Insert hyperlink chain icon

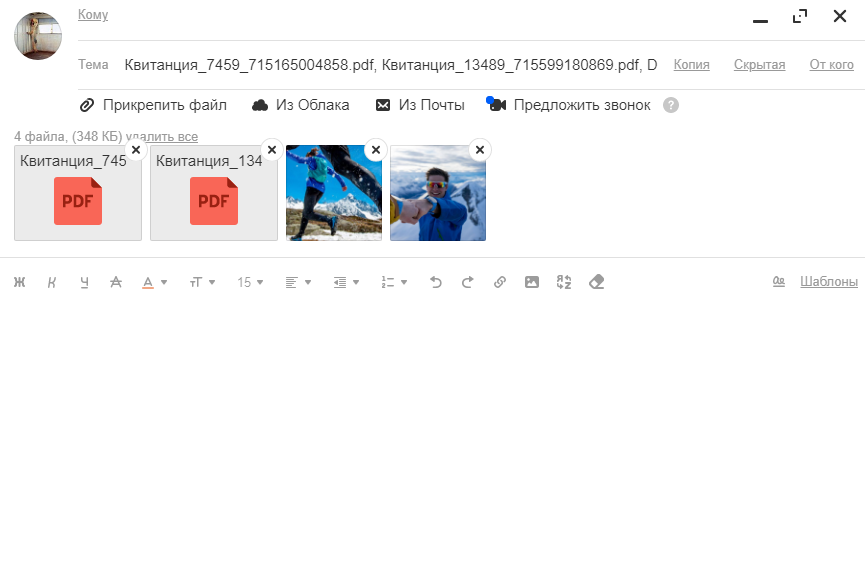[500, 282]
